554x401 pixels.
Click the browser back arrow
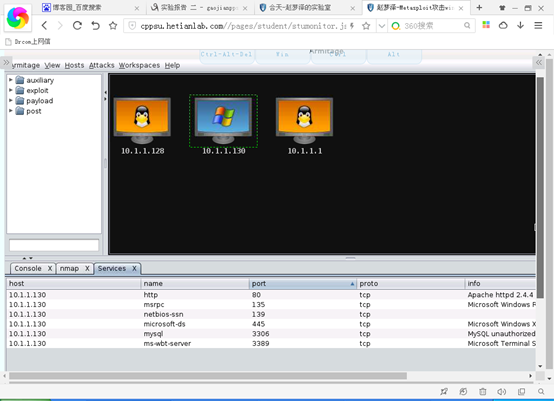click(44, 25)
